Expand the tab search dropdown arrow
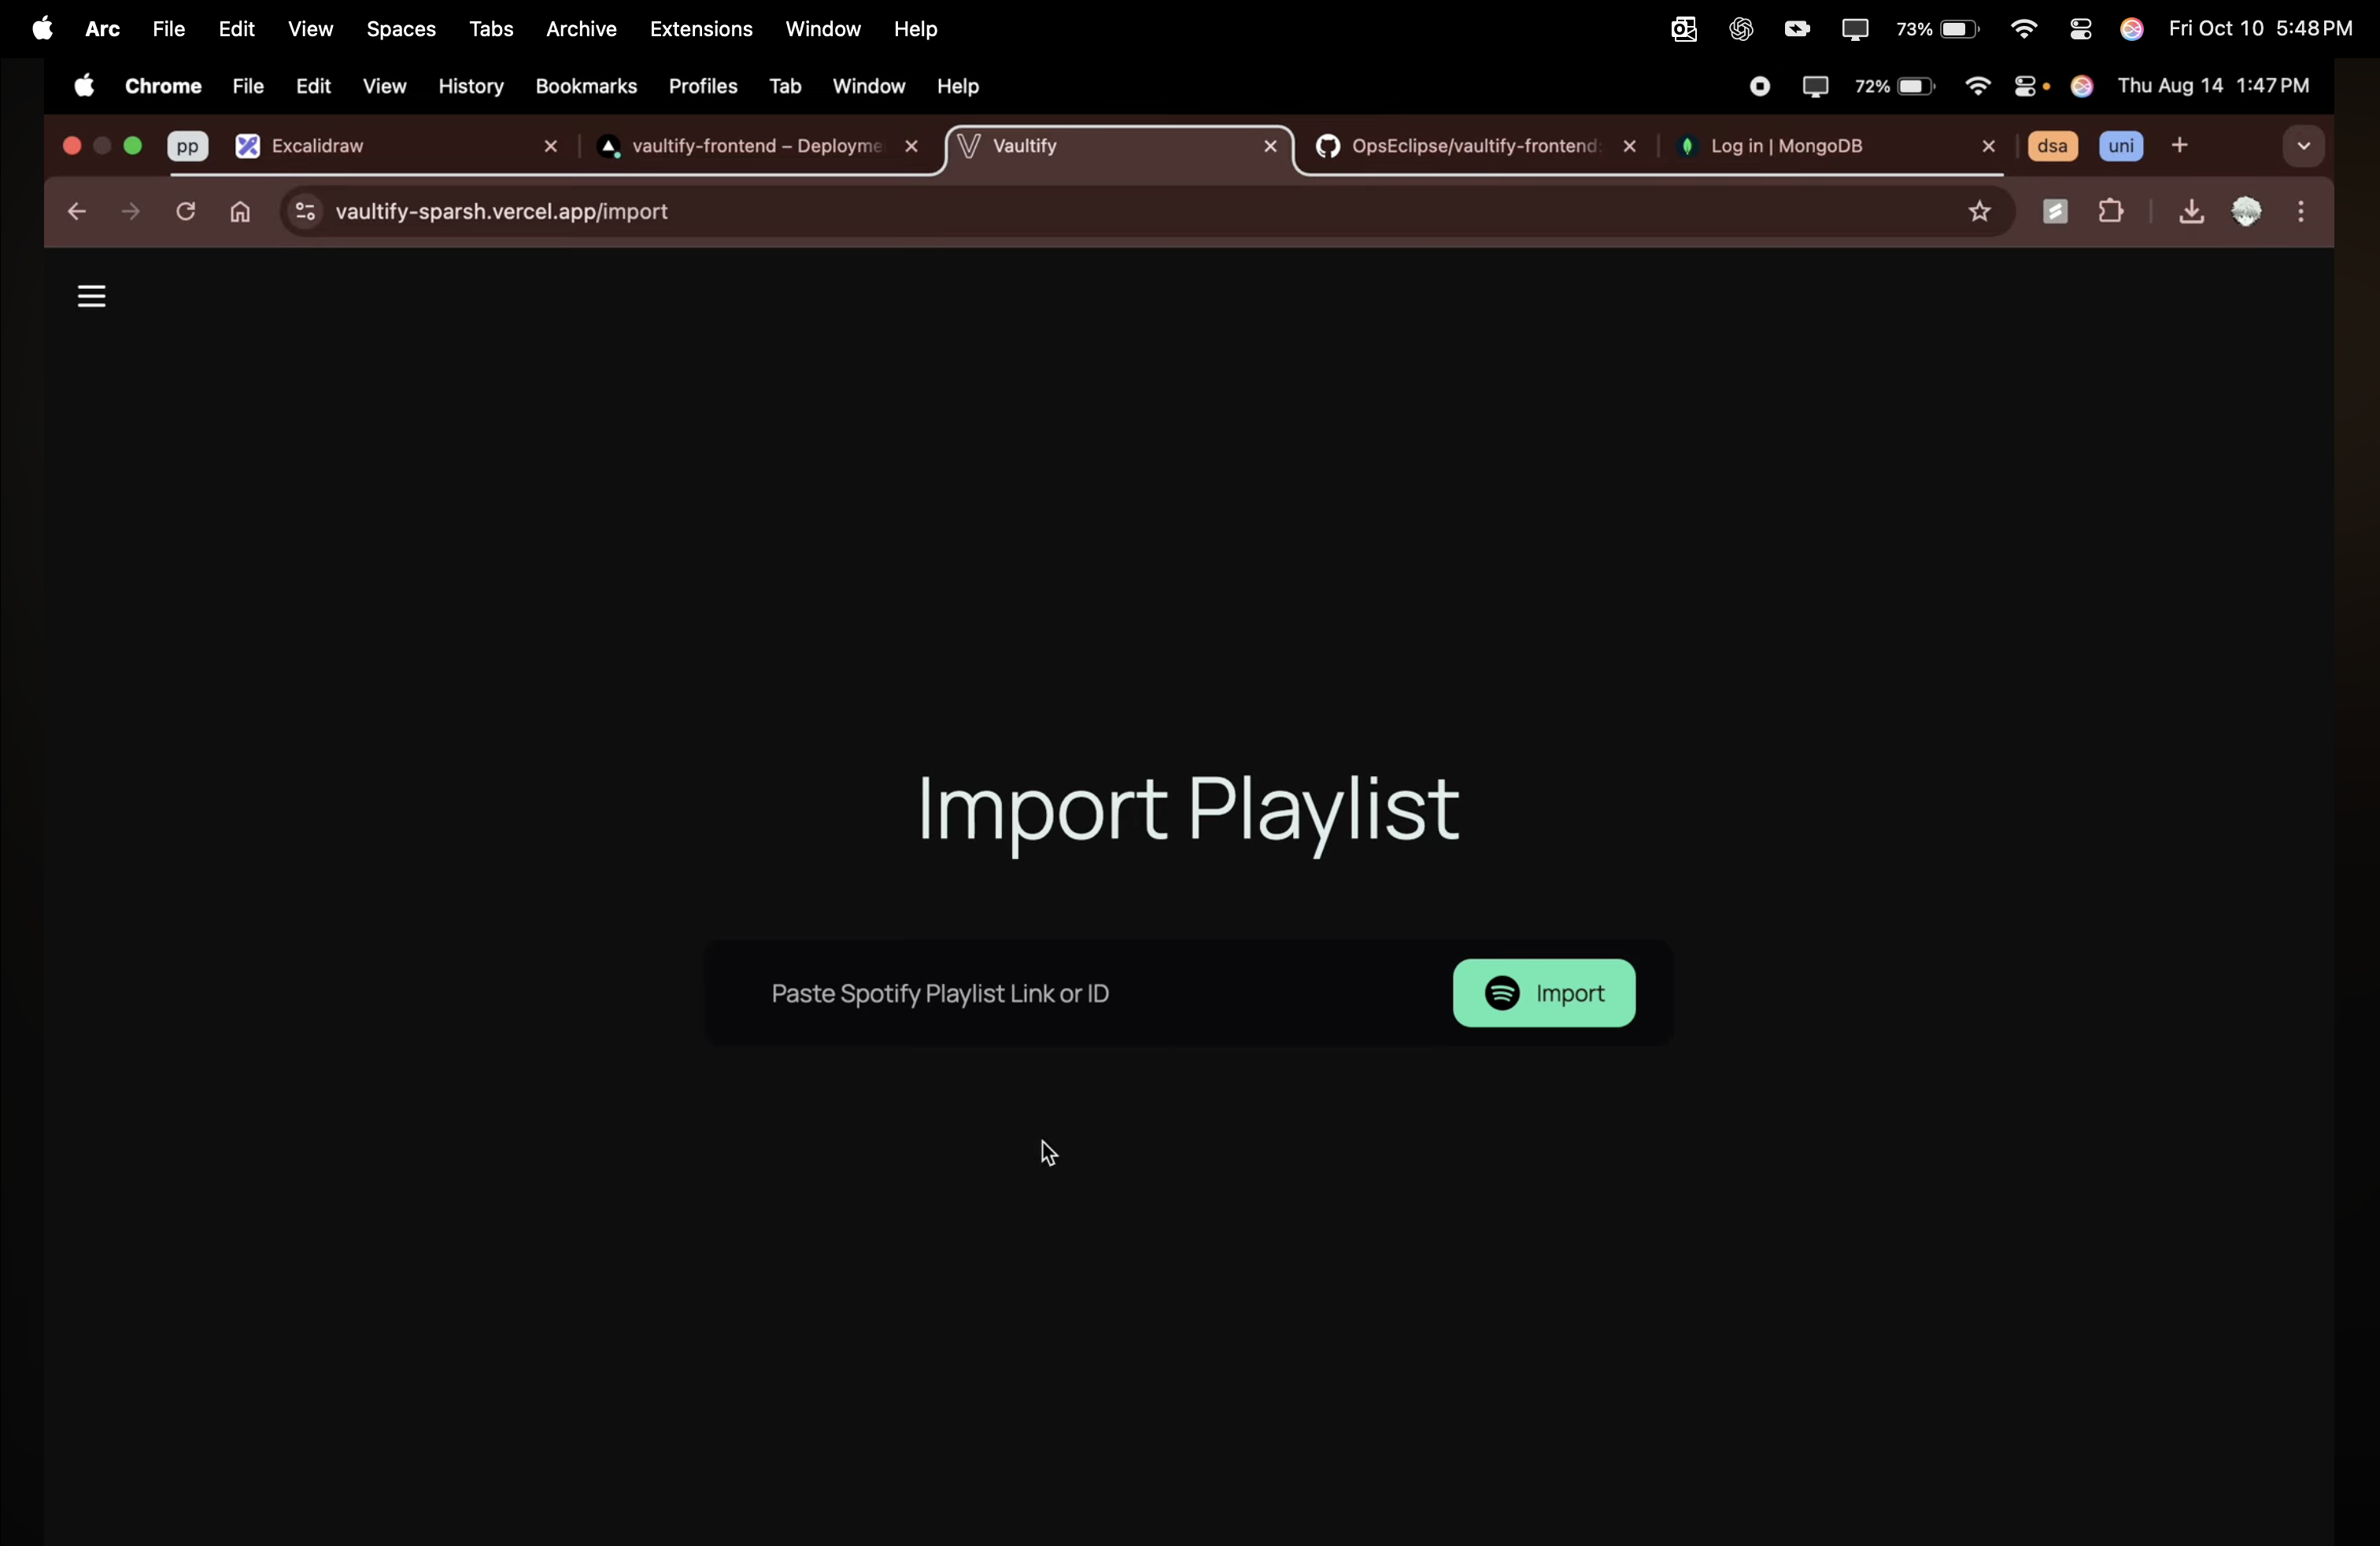 coord(2303,147)
